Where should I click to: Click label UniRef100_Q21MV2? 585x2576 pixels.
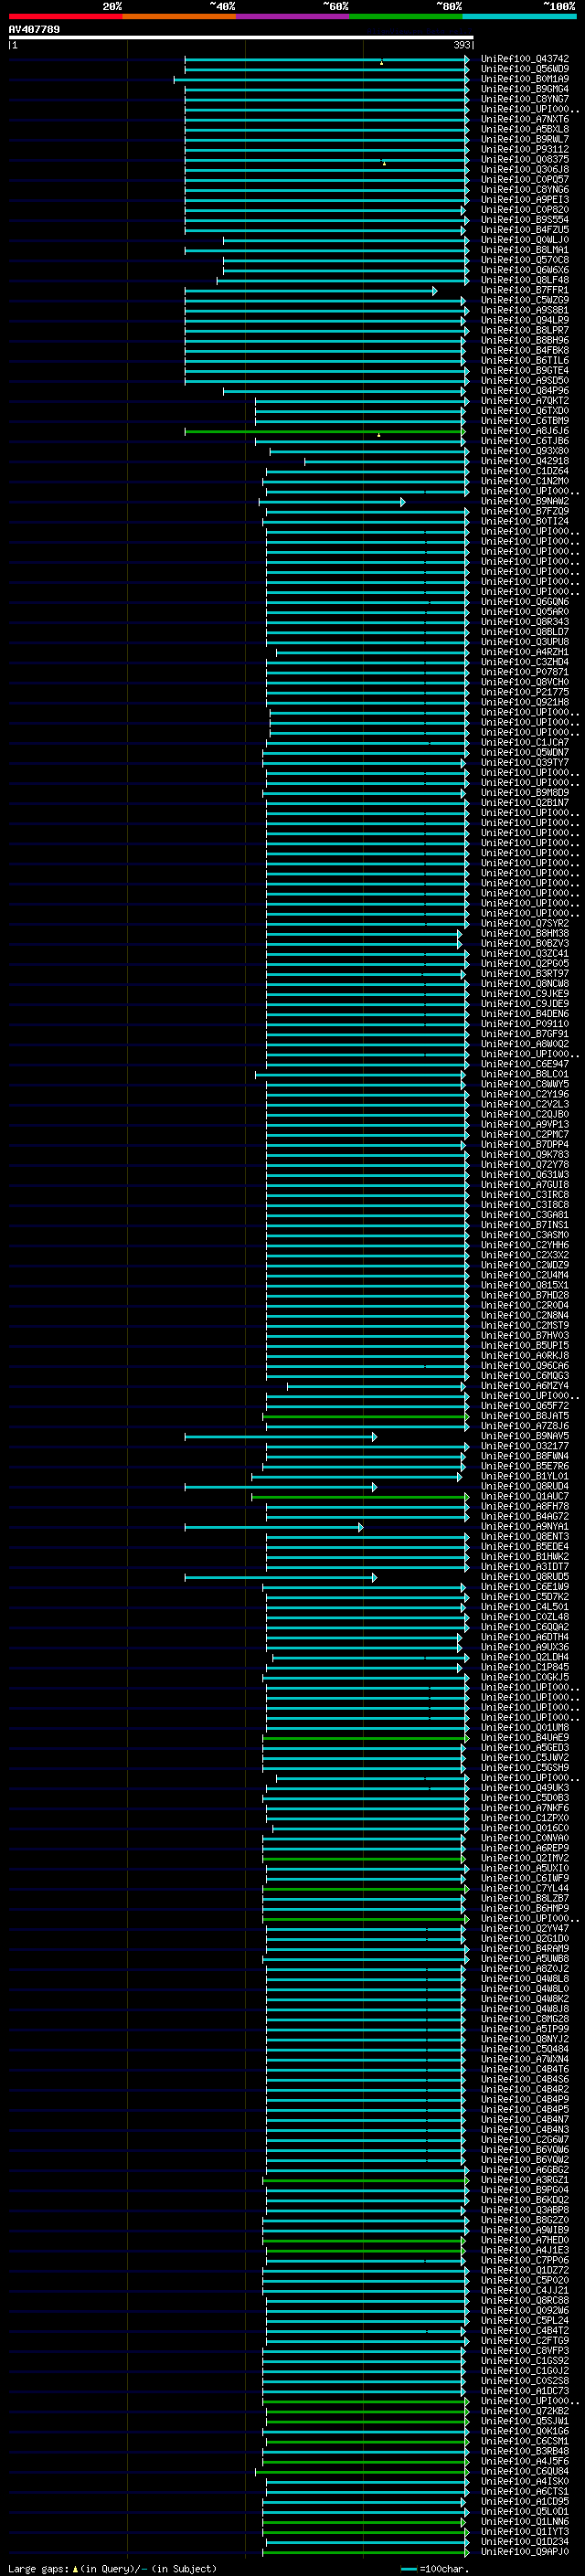click(525, 1858)
